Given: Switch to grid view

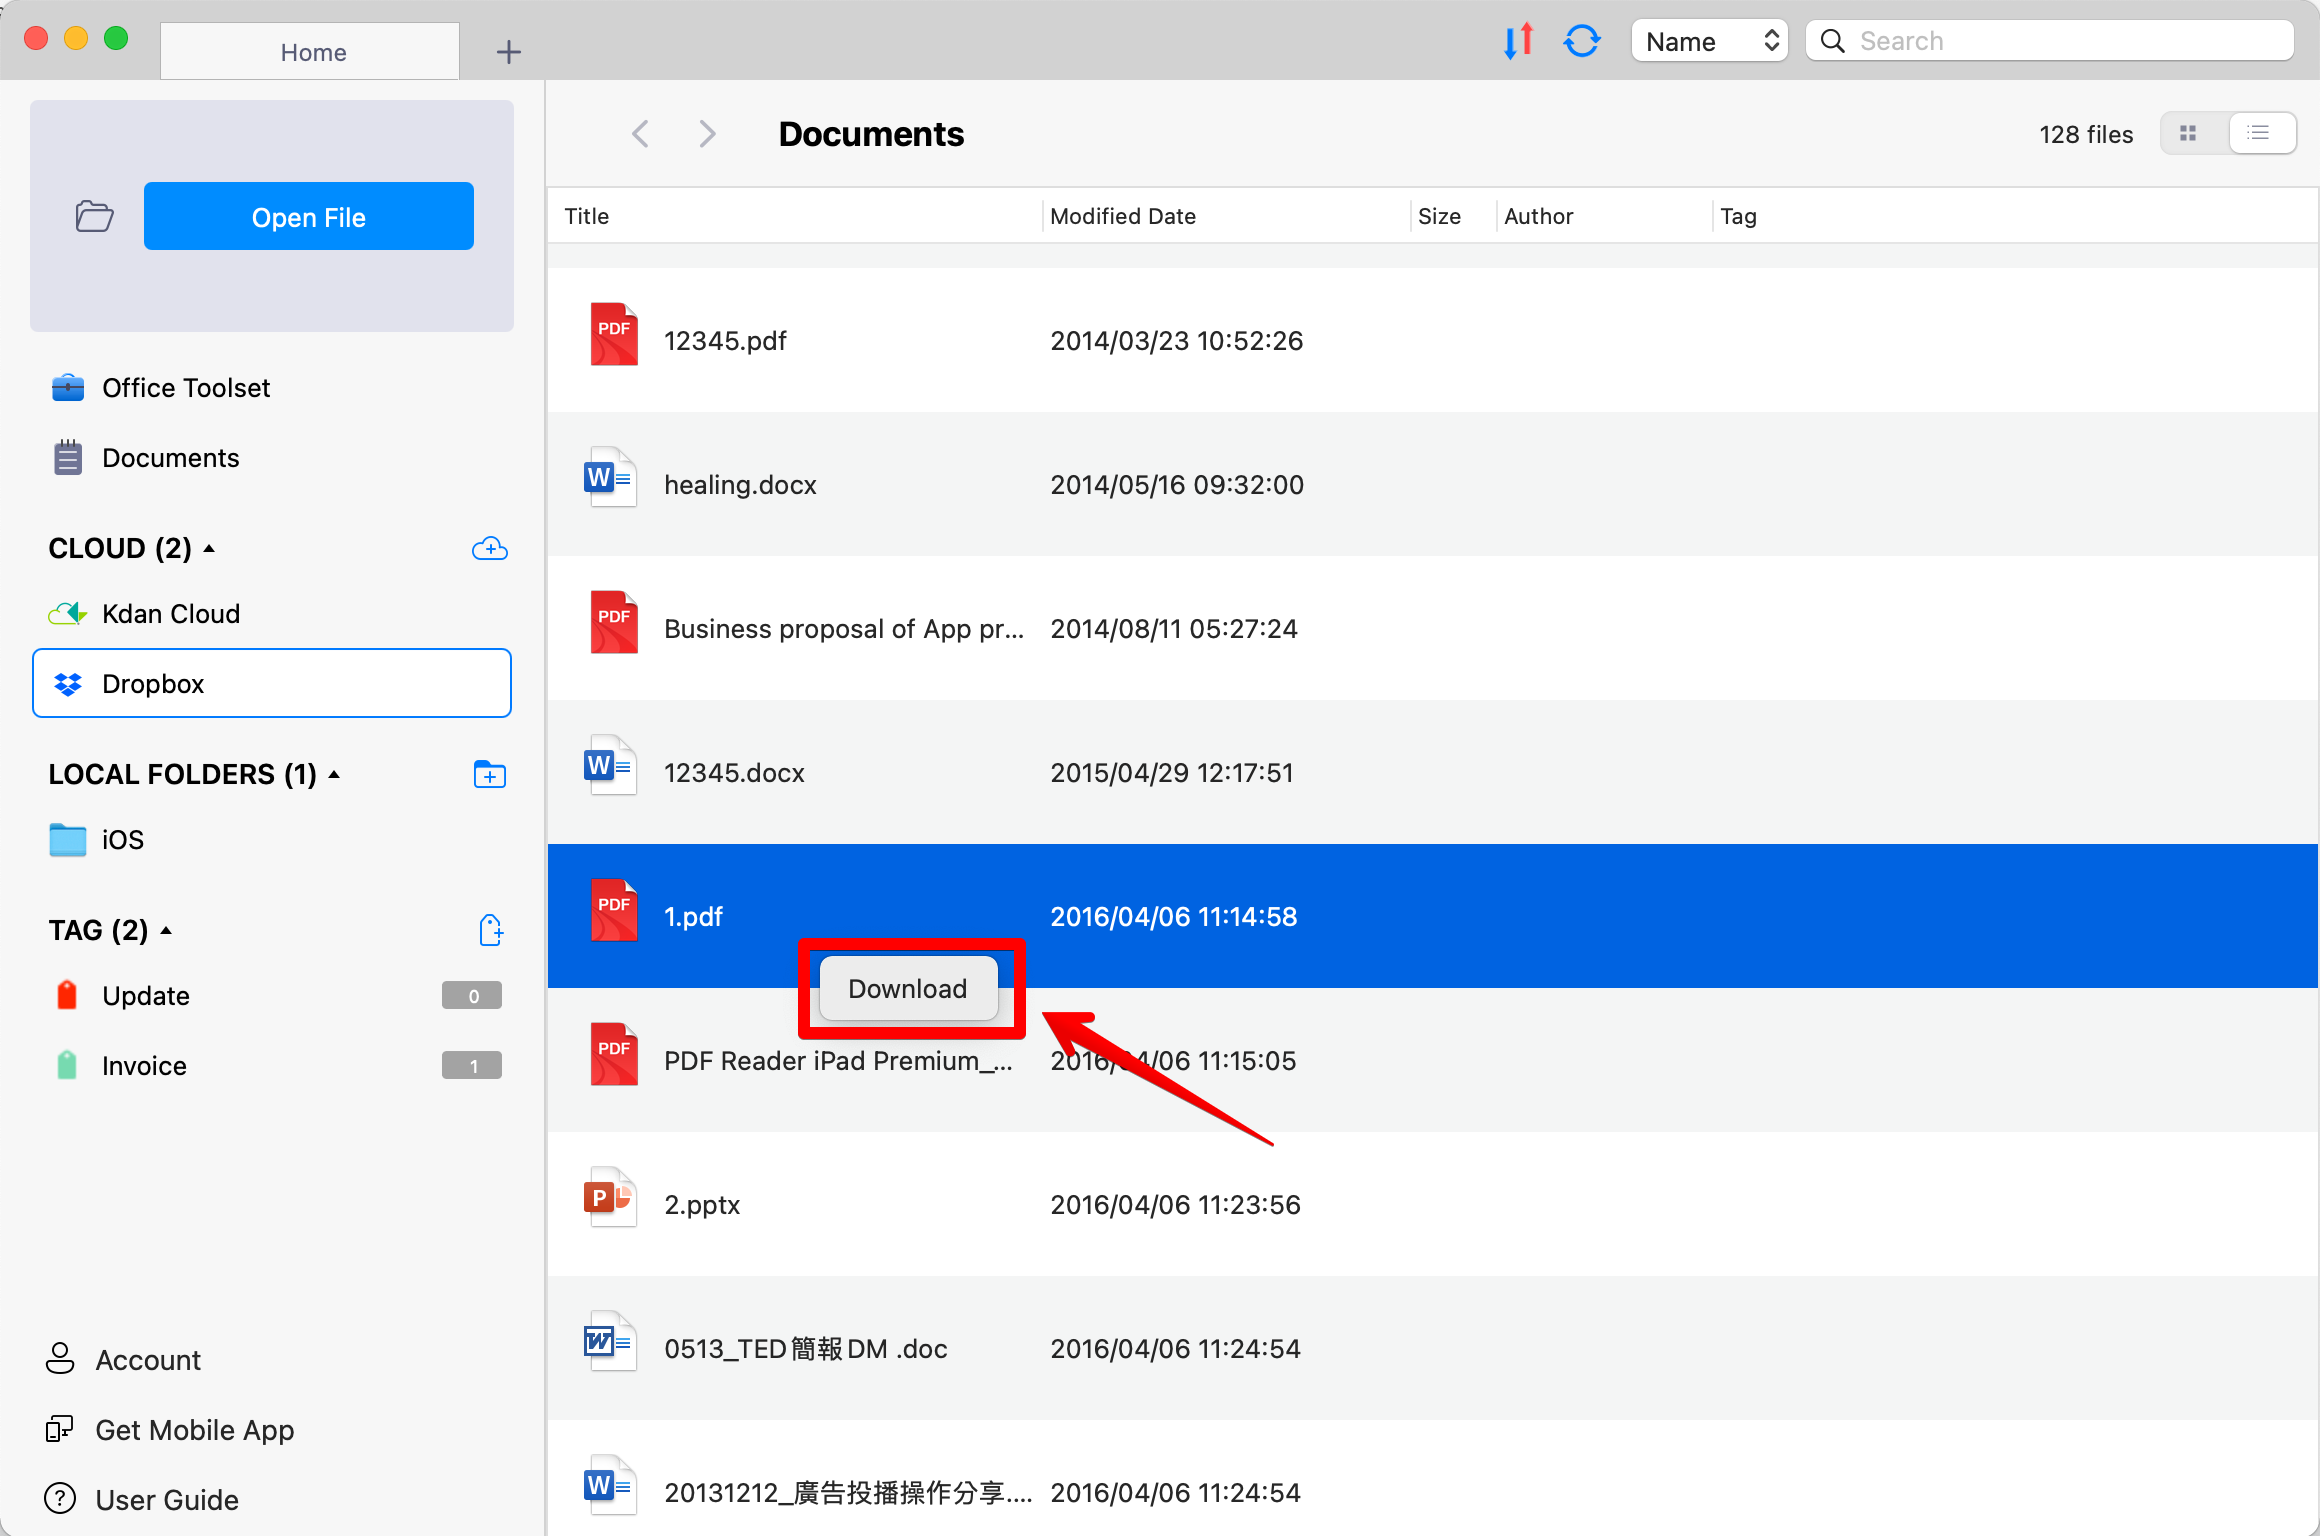Looking at the screenshot, I should 2188,134.
